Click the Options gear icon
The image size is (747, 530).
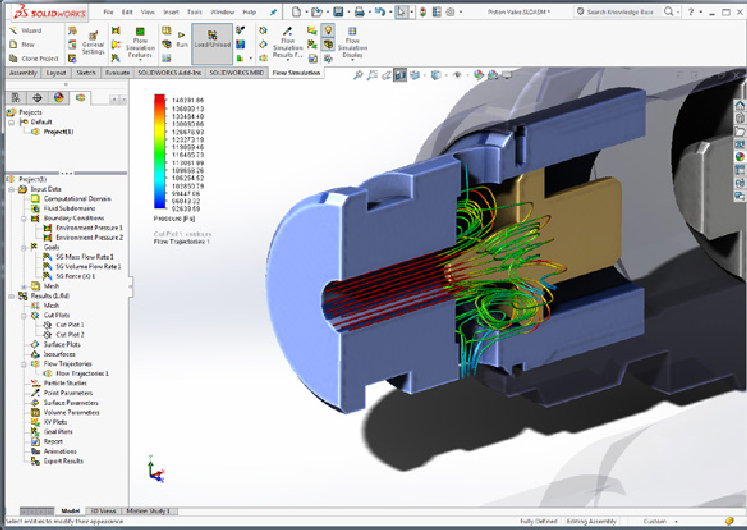[x=450, y=11]
